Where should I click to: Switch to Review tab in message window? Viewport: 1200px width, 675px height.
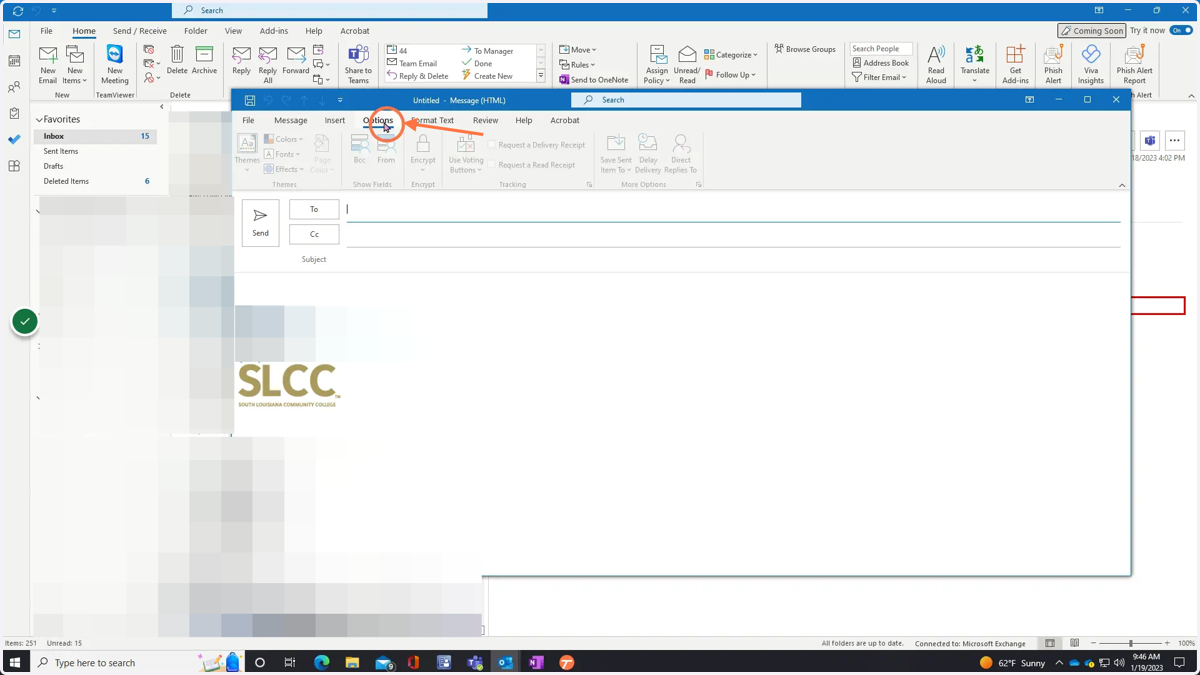coord(485,120)
